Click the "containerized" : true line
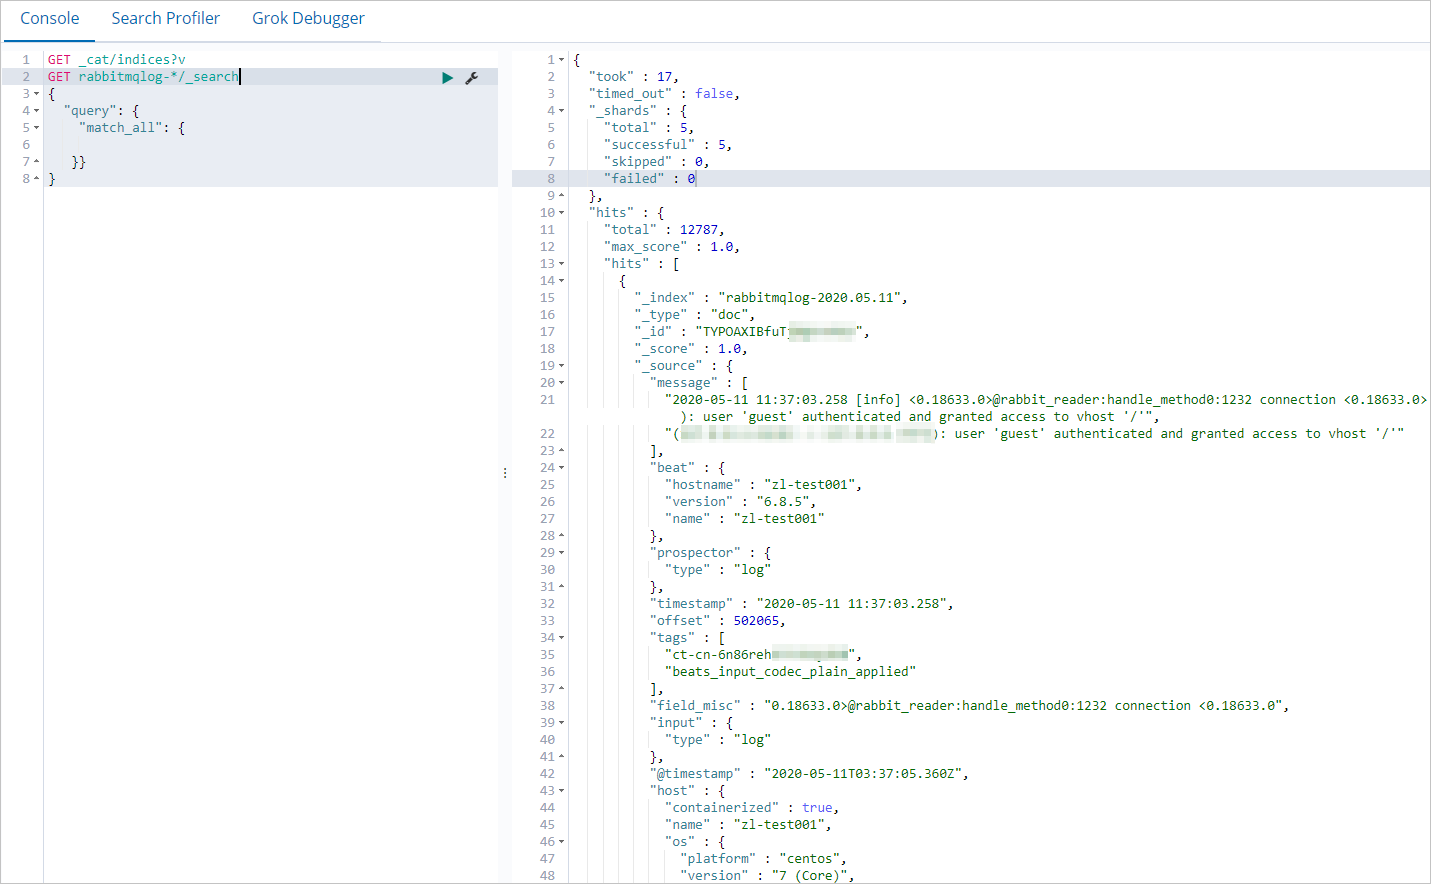Screen dimensions: 1431x884 pyautogui.click(x=752, y=808)
